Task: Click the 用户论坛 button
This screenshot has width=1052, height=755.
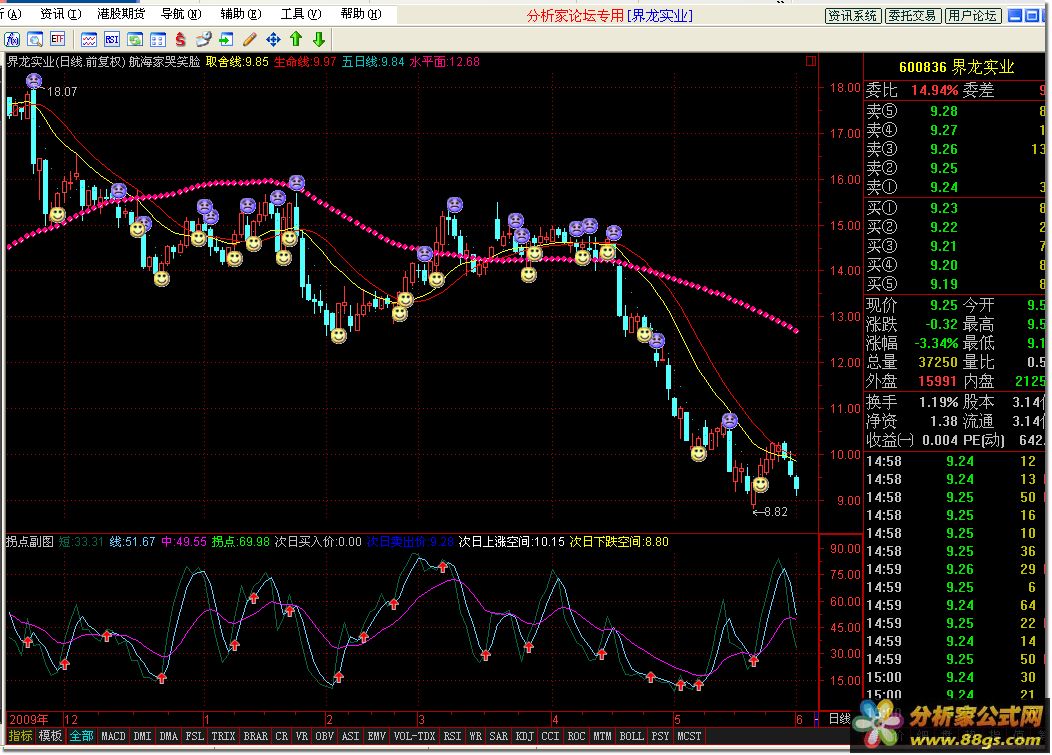Action: (x=973, y=15)
